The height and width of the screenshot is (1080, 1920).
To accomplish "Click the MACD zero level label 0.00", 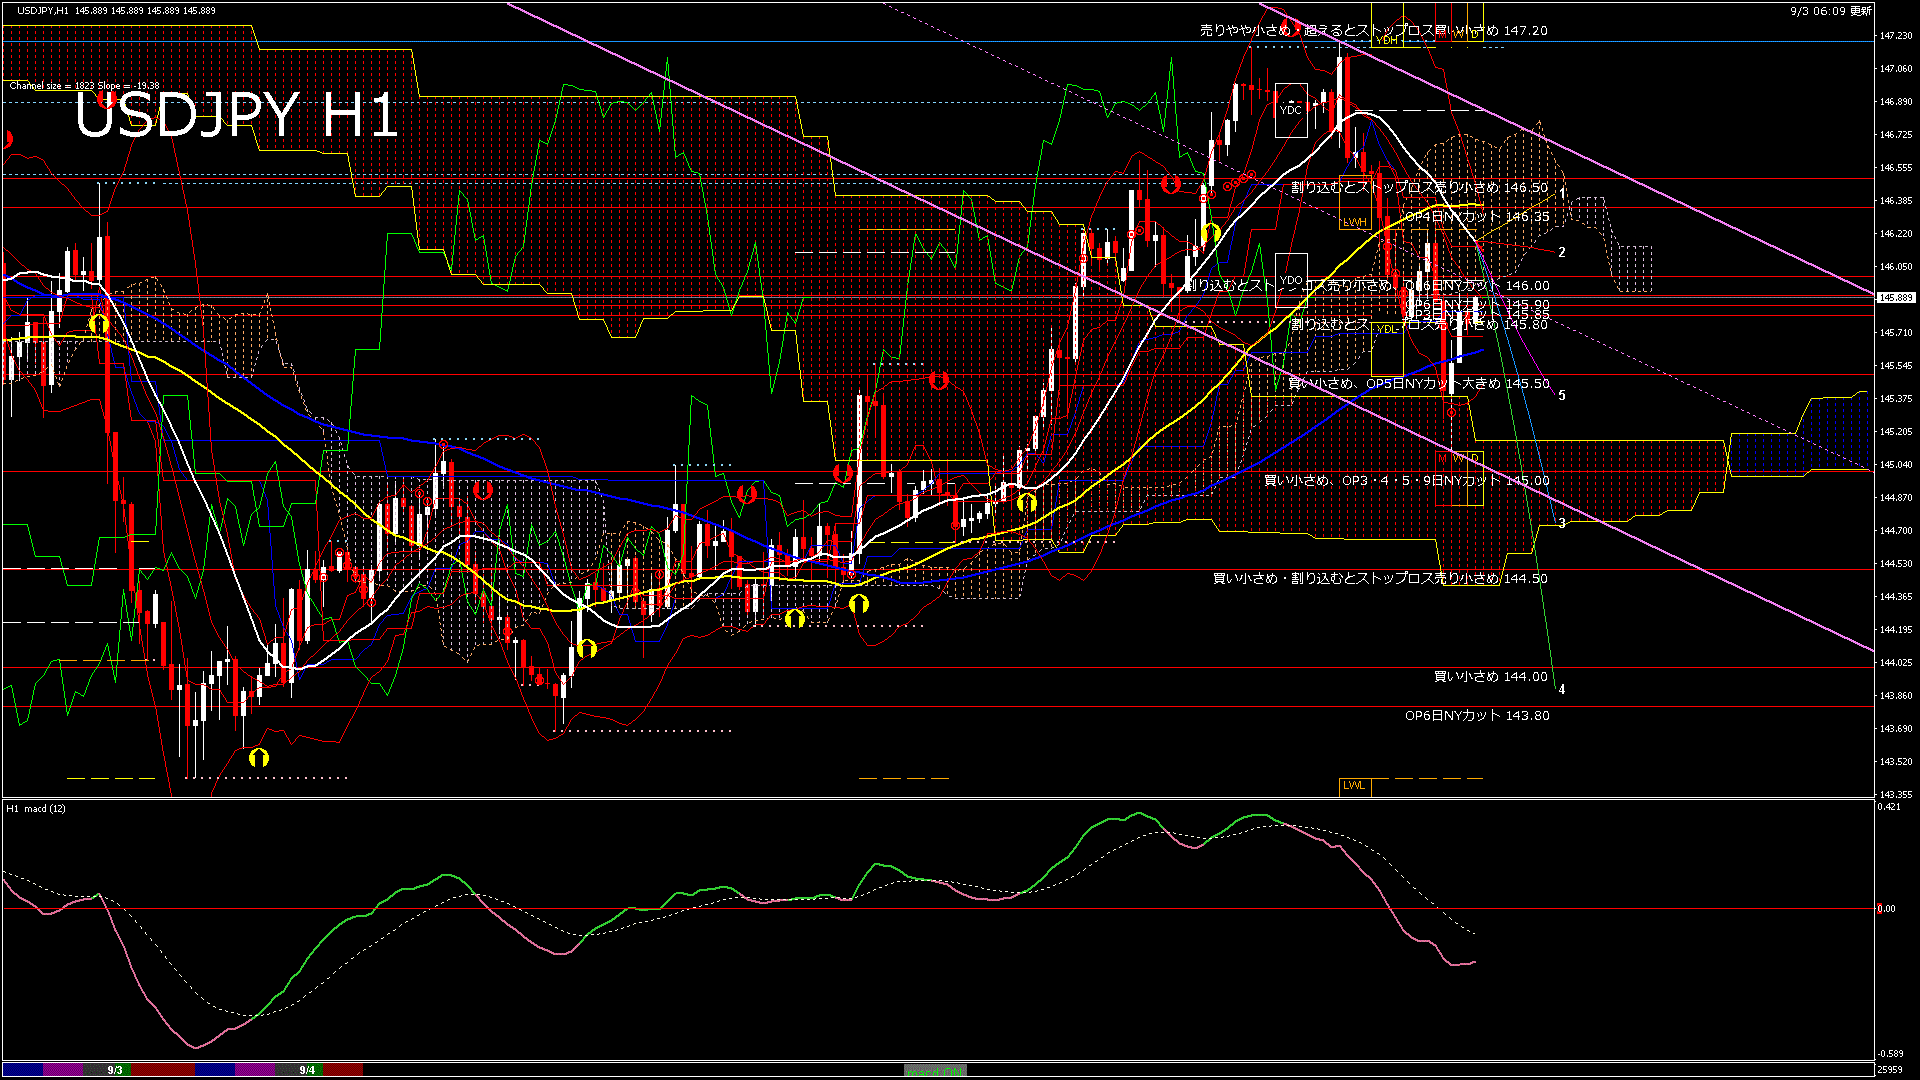I will 1886,909.
